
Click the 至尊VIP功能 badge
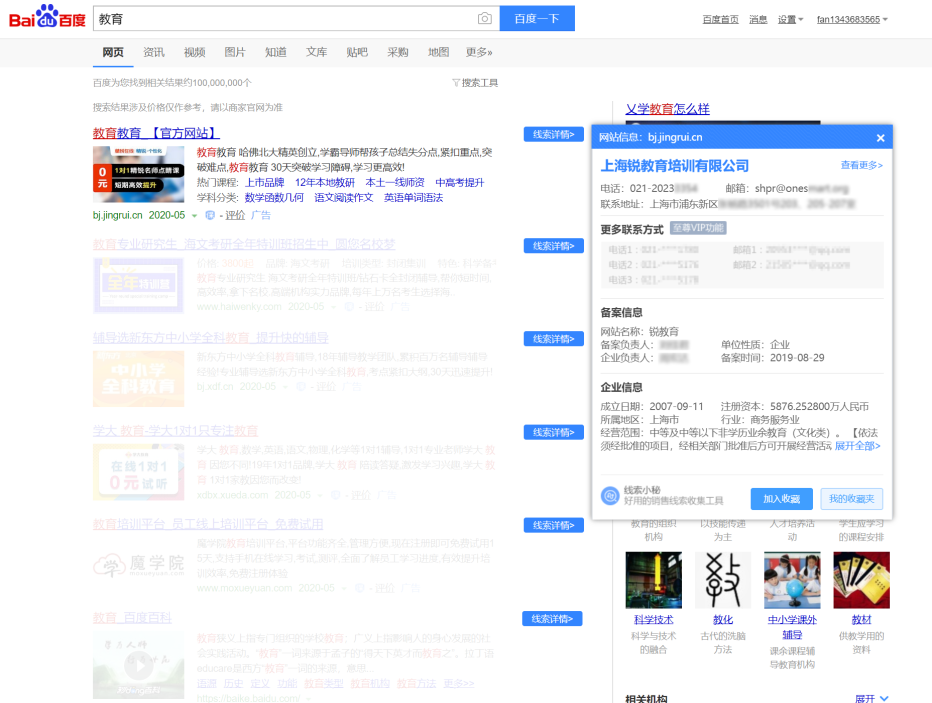tap(698, 228)
